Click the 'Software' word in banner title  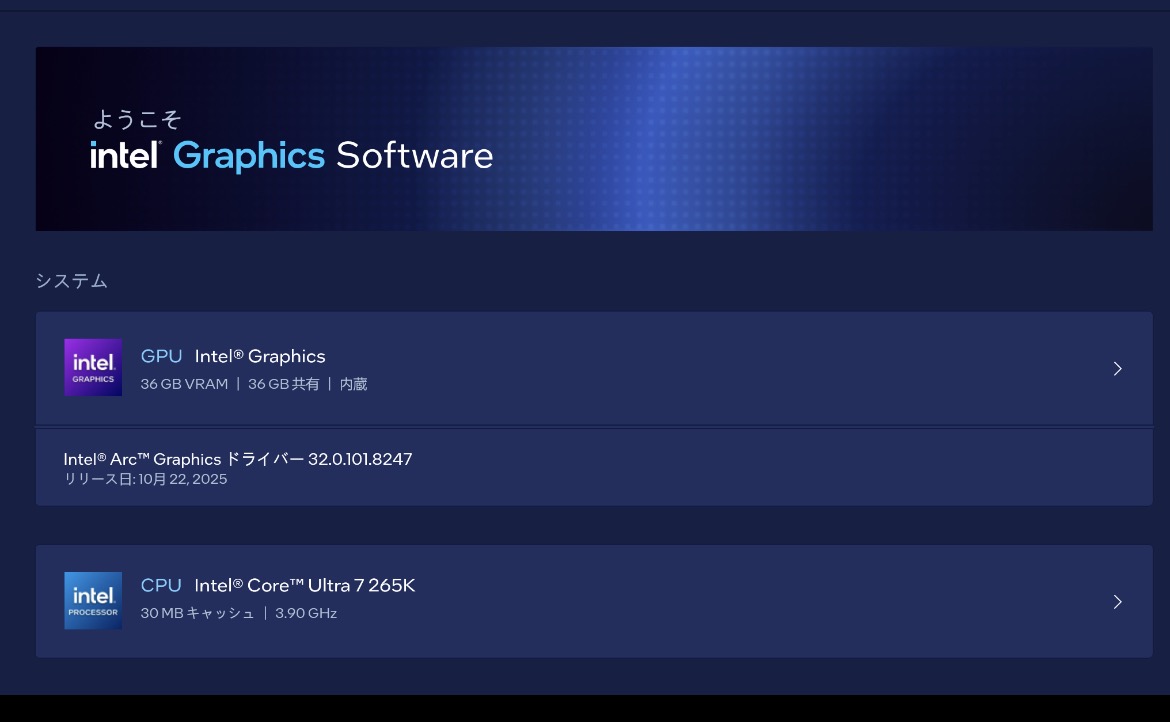tap(414, 156)
